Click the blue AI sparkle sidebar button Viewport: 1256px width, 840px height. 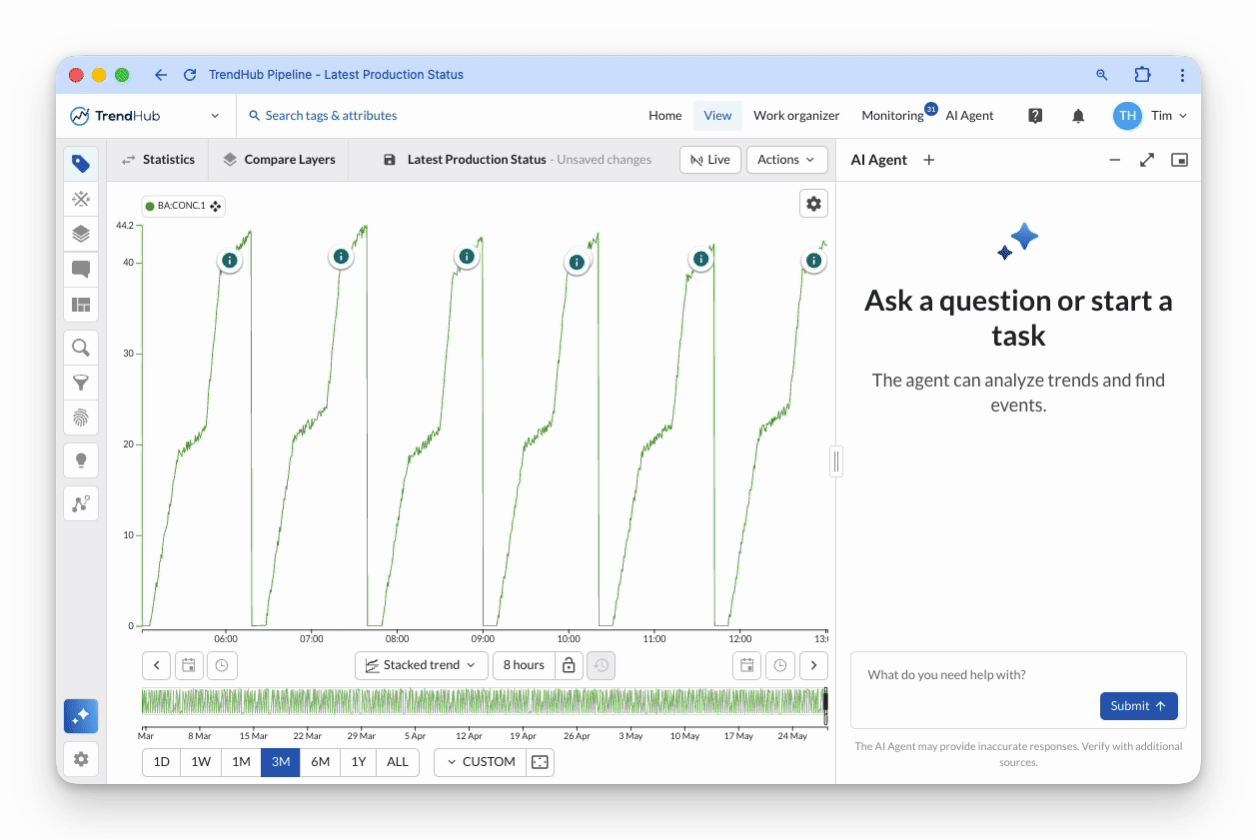coord(81,716)
